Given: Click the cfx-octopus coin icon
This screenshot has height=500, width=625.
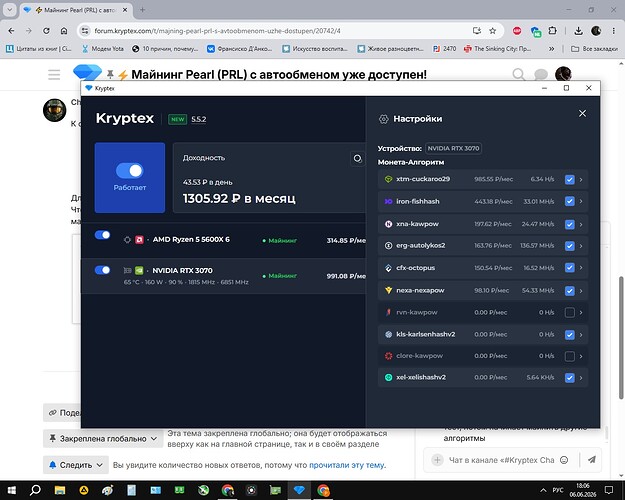Looking at the screenshot, I should click(388, 268).
